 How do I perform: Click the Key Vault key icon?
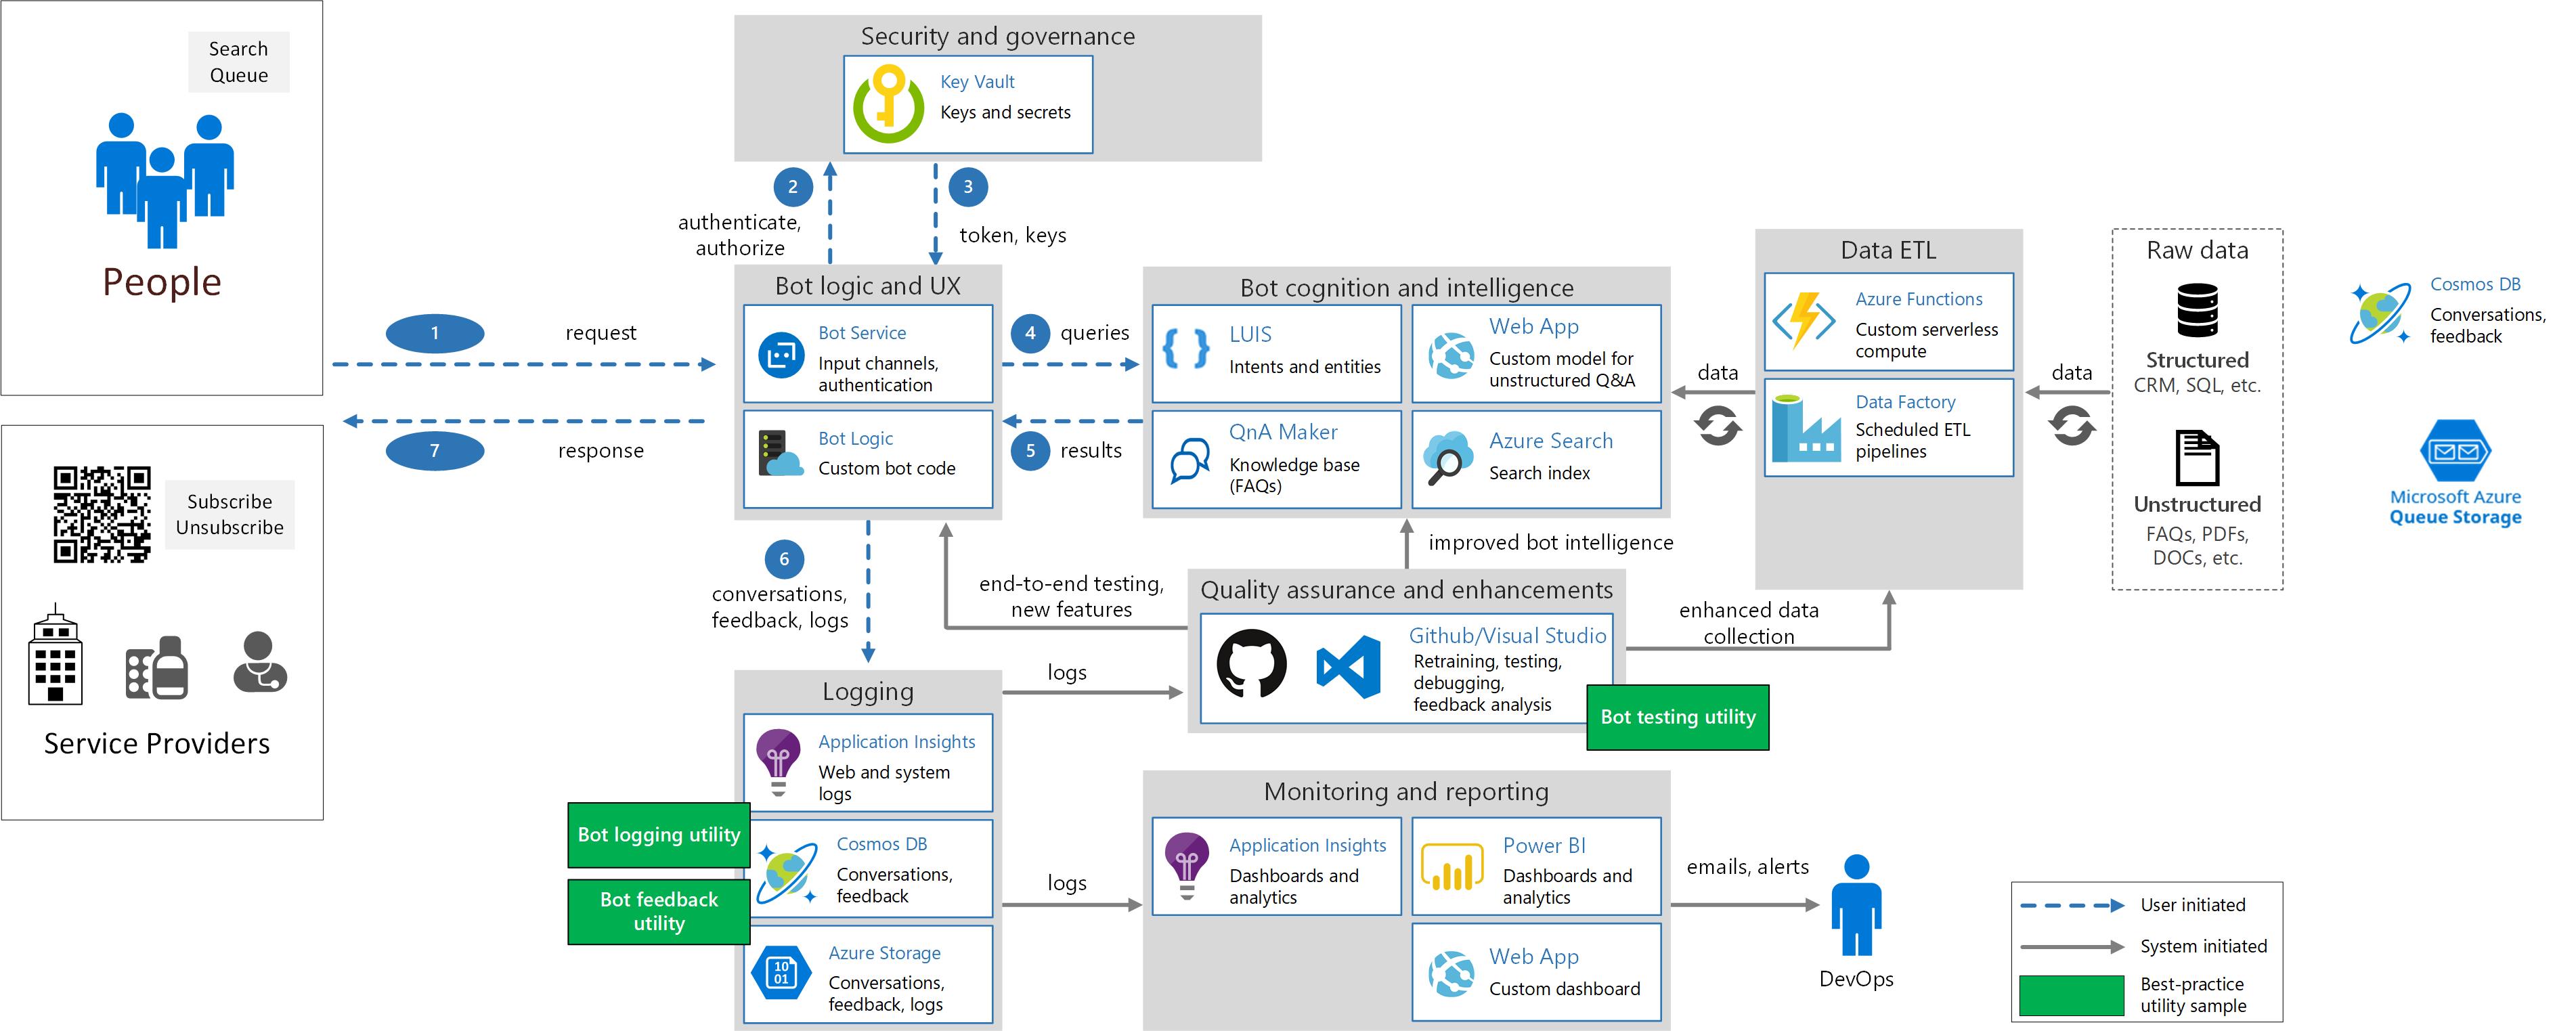tap(888, 104)
